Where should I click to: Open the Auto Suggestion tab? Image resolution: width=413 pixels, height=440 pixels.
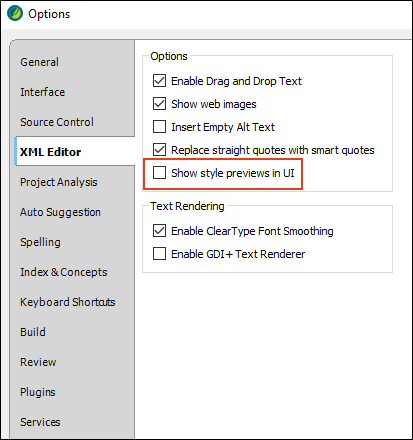click(60, 212)
